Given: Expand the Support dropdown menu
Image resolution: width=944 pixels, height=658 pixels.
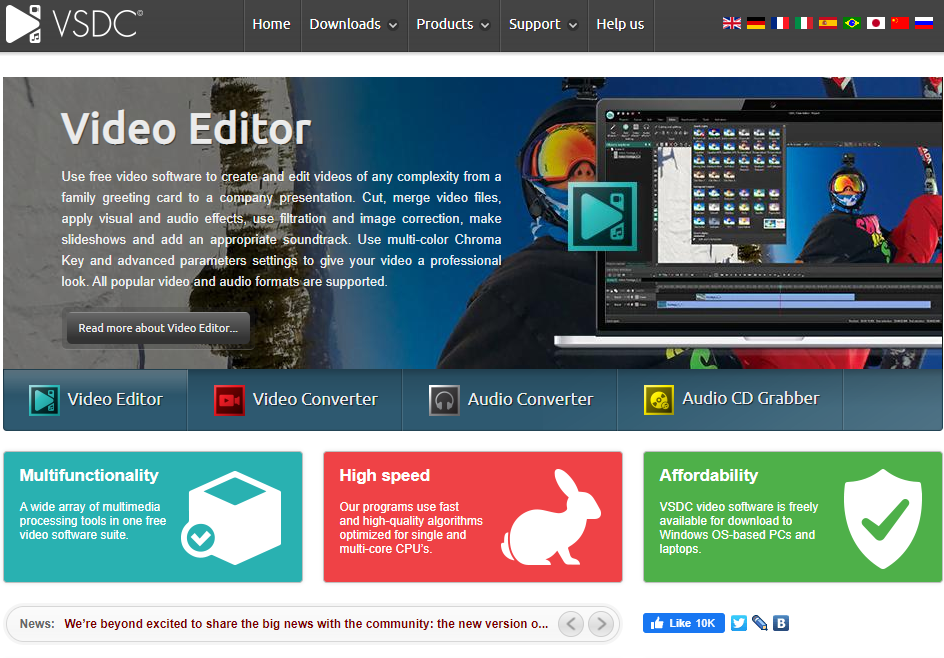Looking at the screenshot, I should (537, 24).
